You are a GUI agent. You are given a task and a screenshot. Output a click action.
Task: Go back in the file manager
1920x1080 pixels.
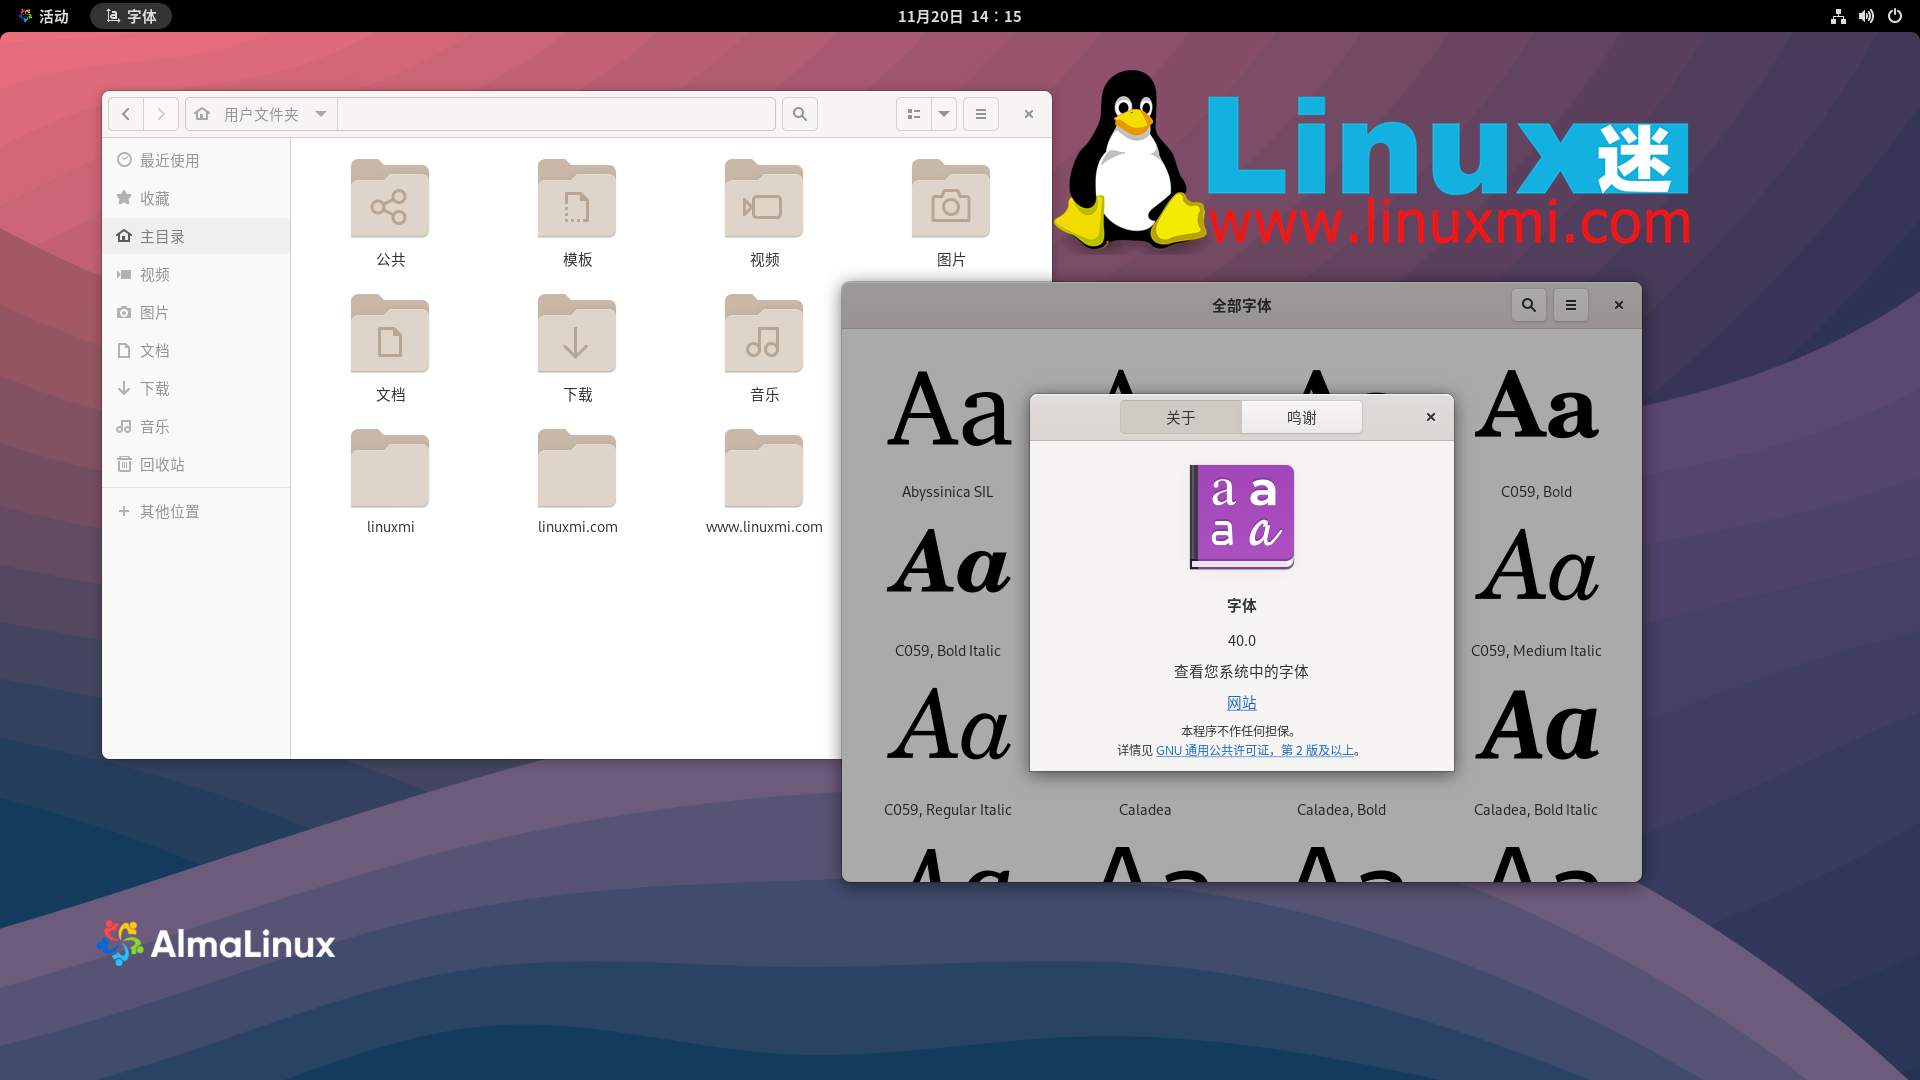(126, 114)
